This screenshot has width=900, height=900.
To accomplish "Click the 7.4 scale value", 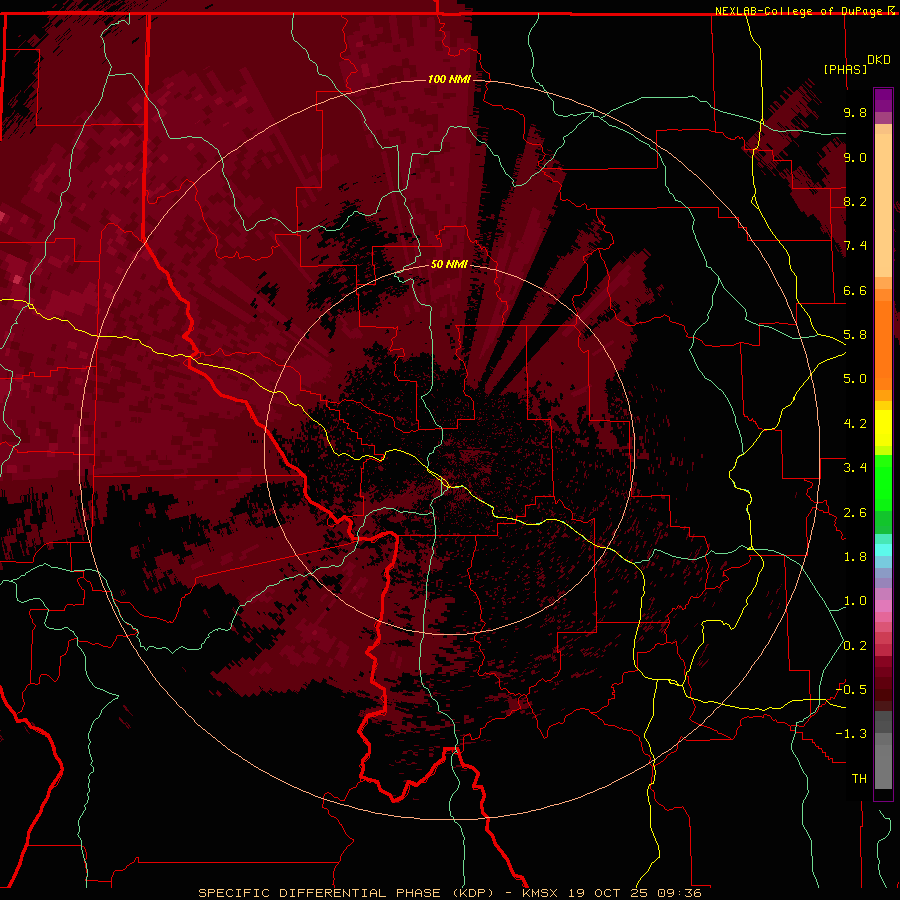I will click(855, 246).
